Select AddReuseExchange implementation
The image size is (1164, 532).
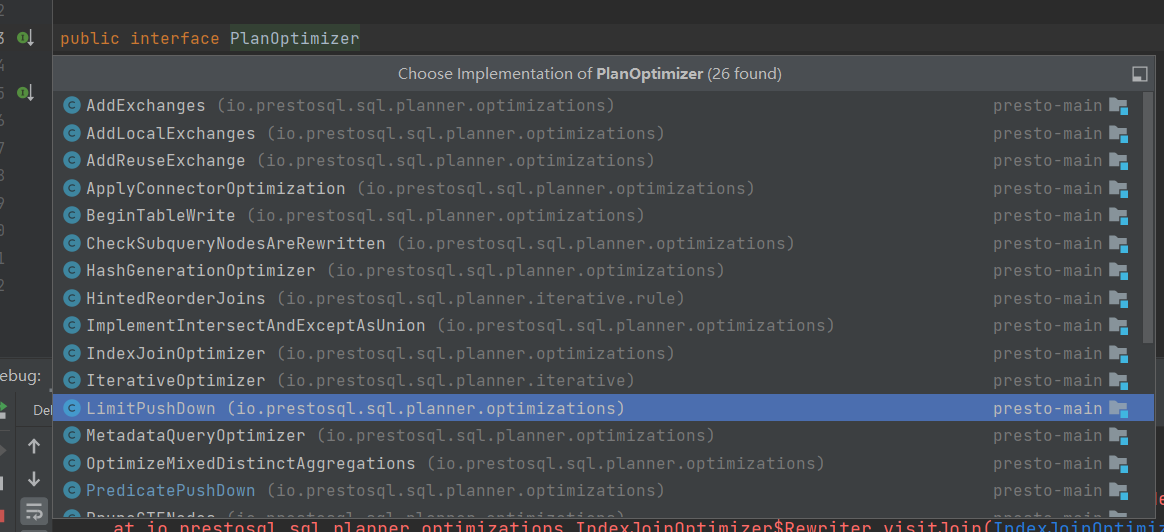[x=165, y=161]
